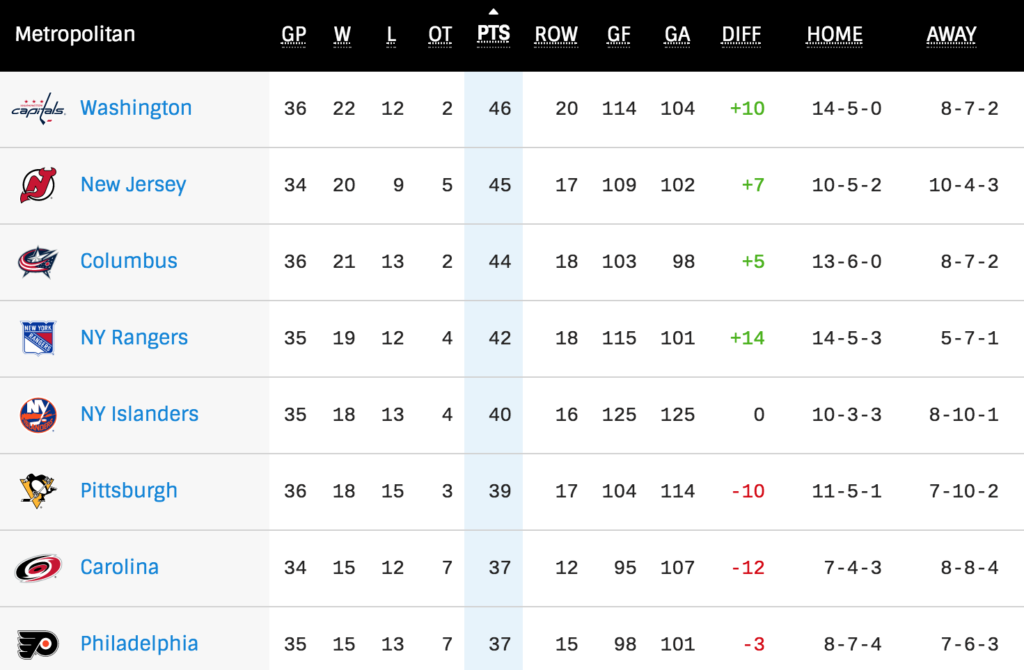Click the Columbus Blue Jackets logo
1024x670 pixels.
point(38,261)
